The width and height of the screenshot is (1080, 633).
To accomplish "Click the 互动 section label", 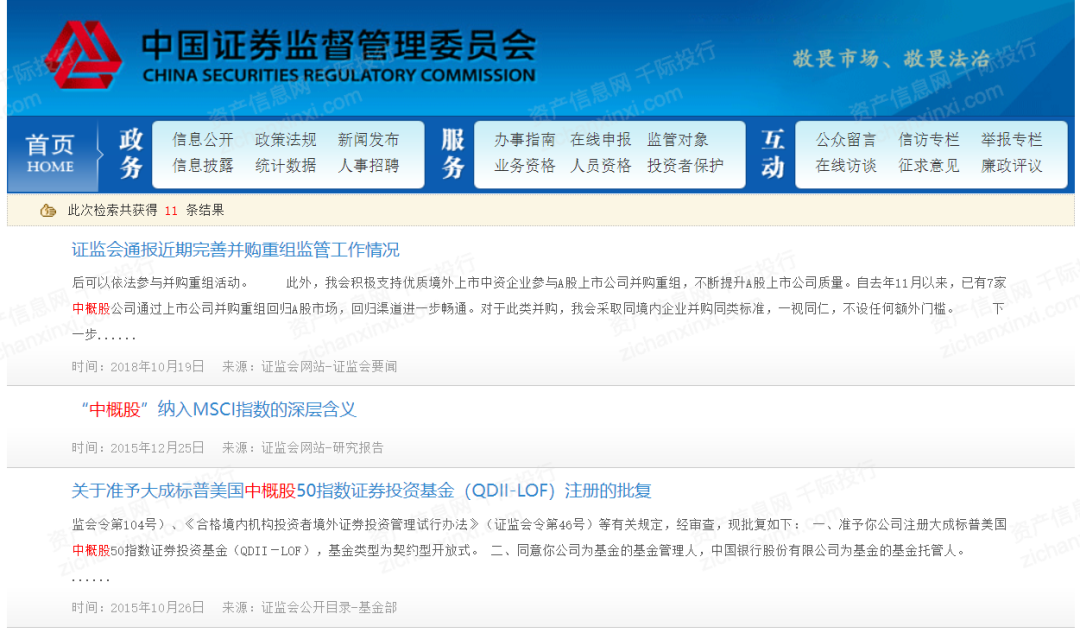I will pos(773,153).
